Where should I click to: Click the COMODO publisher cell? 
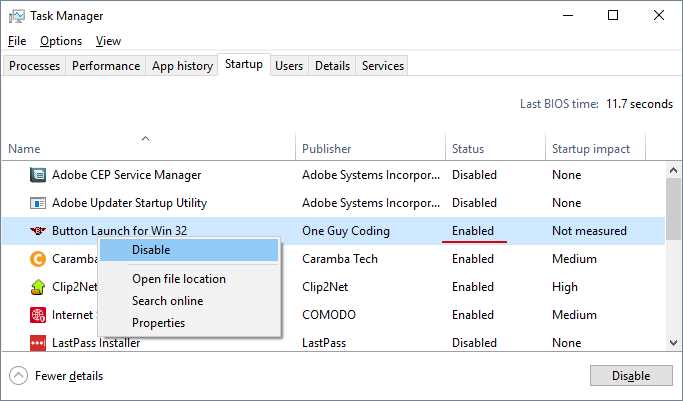click(329, 315)
